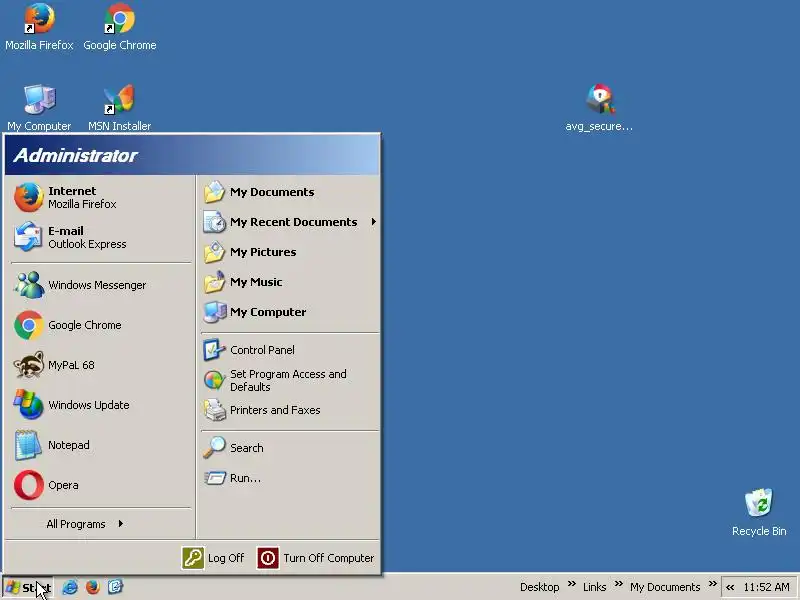Open Windows Messenger in Start menu

100,285
